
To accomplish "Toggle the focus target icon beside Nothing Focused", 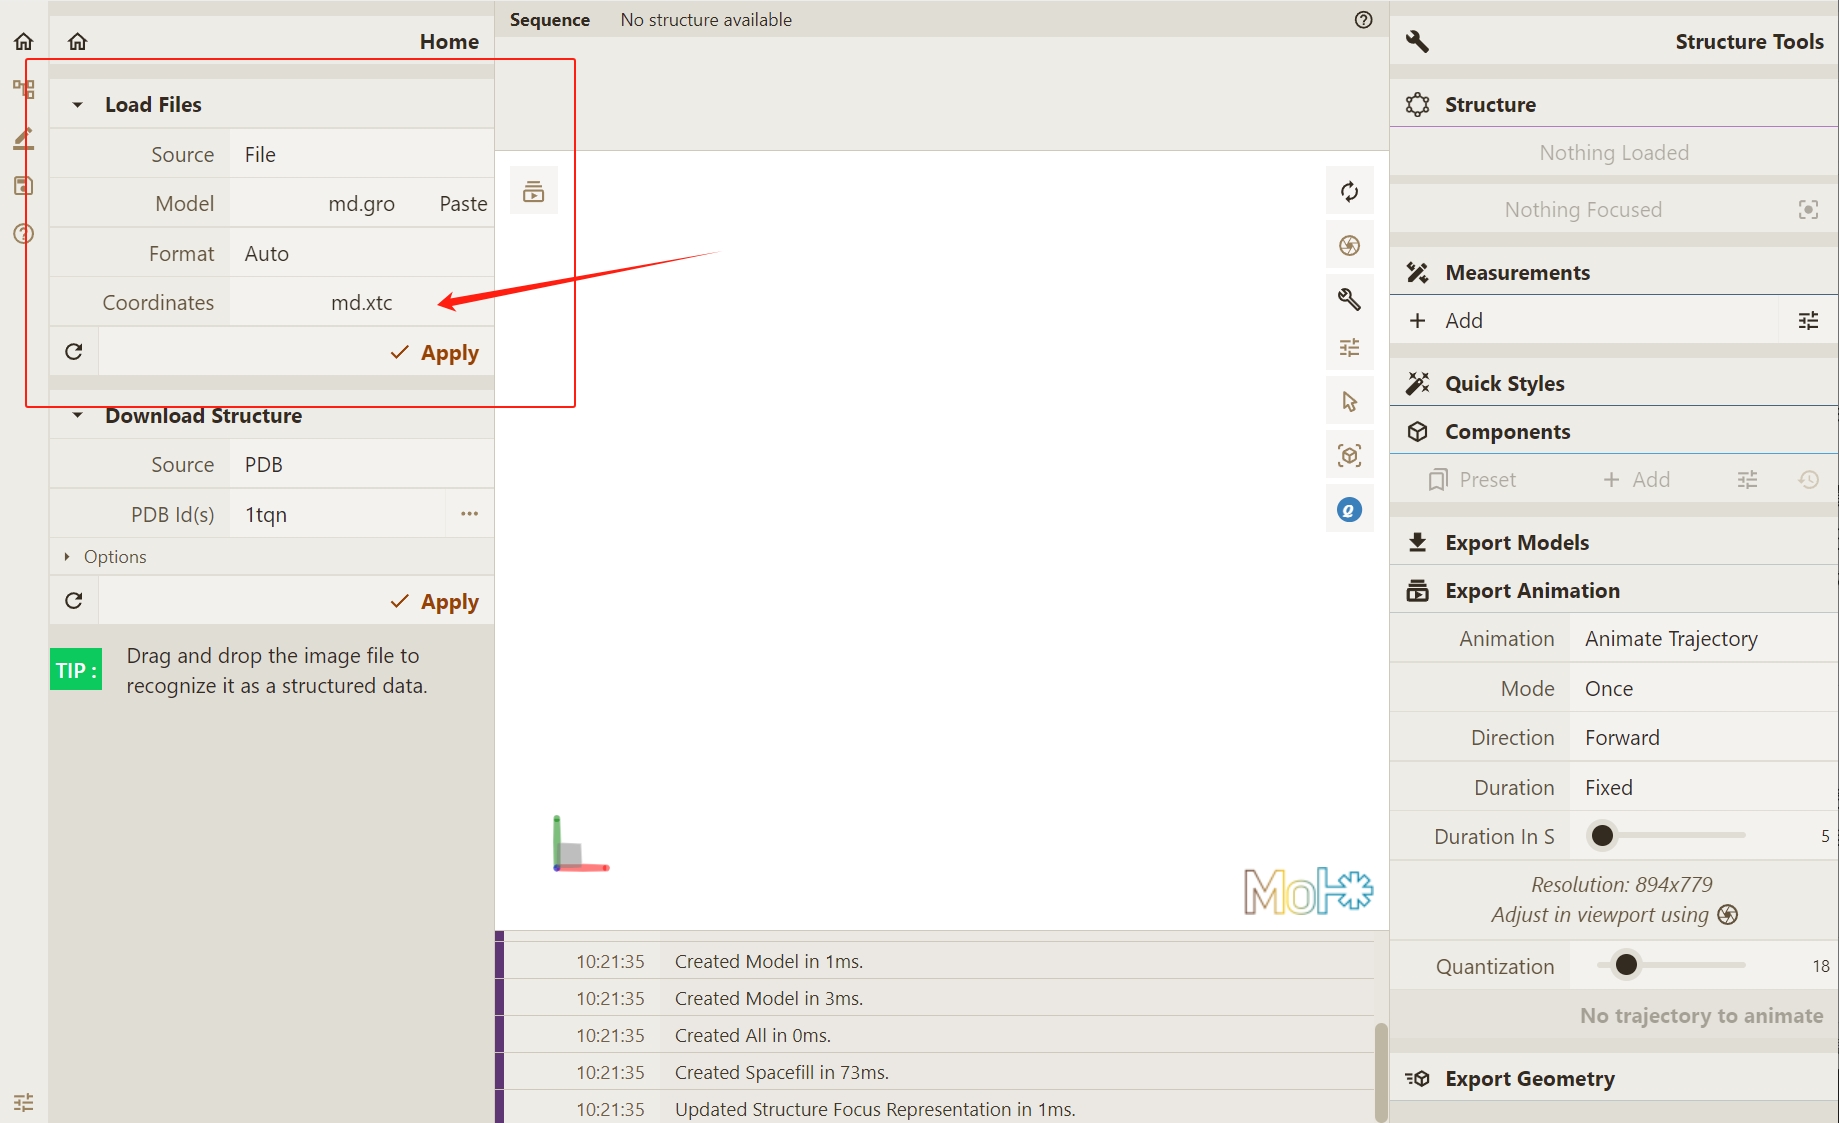I will tap(1808, 210).
